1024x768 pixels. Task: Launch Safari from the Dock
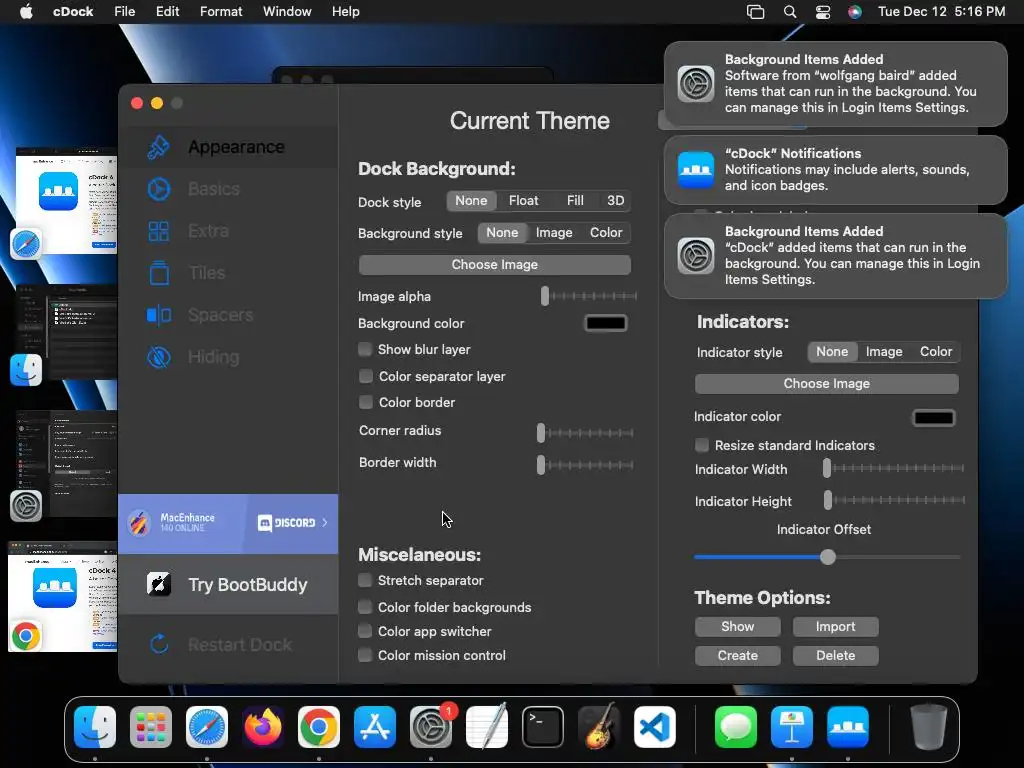click(207, 727)
